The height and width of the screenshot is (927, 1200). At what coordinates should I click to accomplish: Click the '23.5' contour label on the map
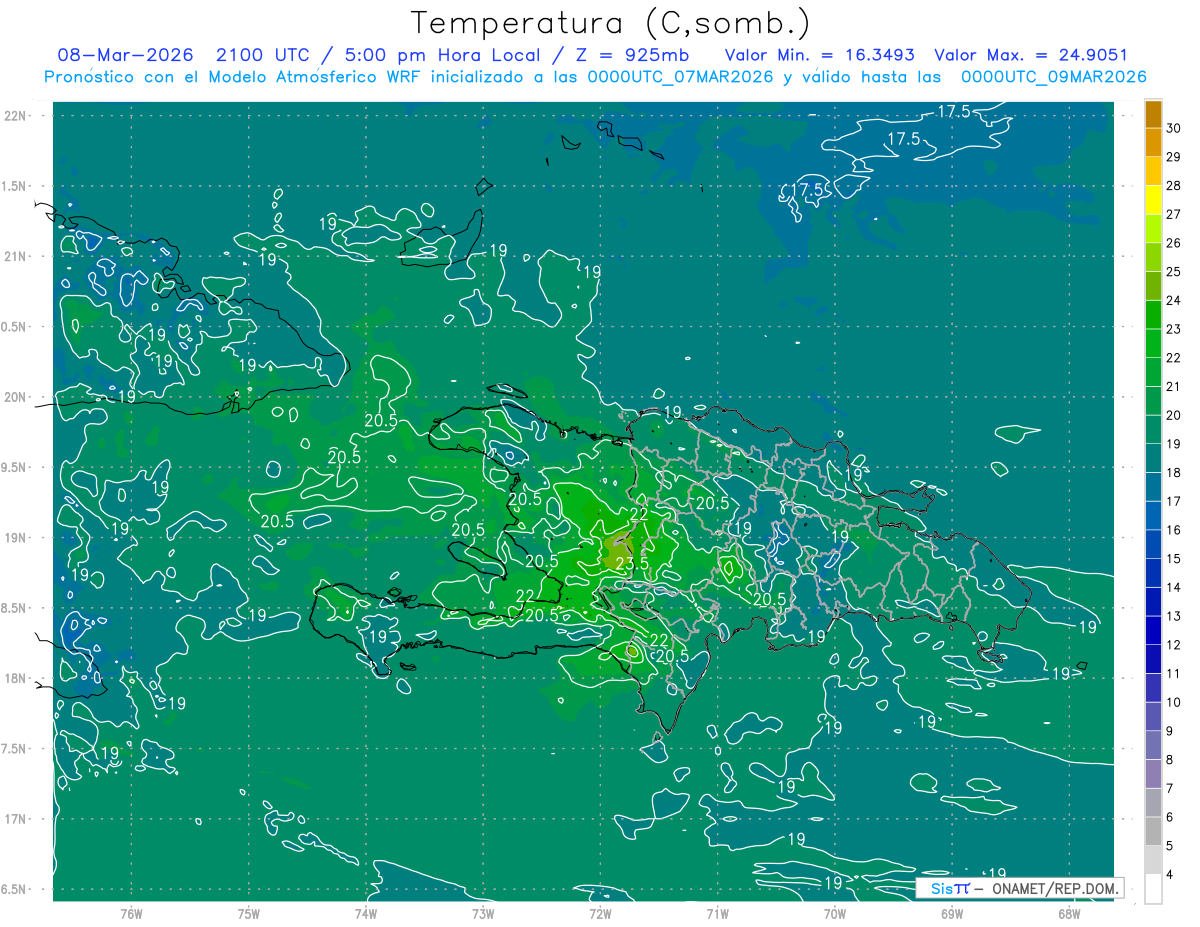pyautogui.click(x=632, y=564)
